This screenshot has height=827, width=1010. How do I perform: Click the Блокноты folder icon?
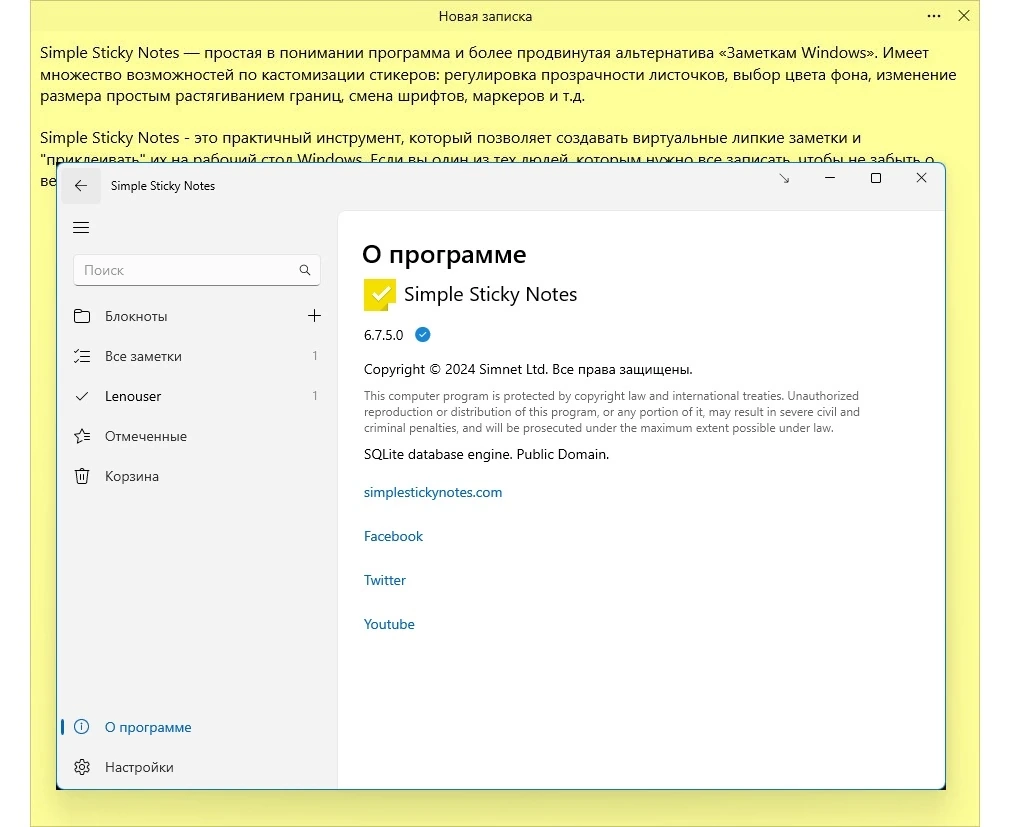pyautogui.click(x=82, y=316)
